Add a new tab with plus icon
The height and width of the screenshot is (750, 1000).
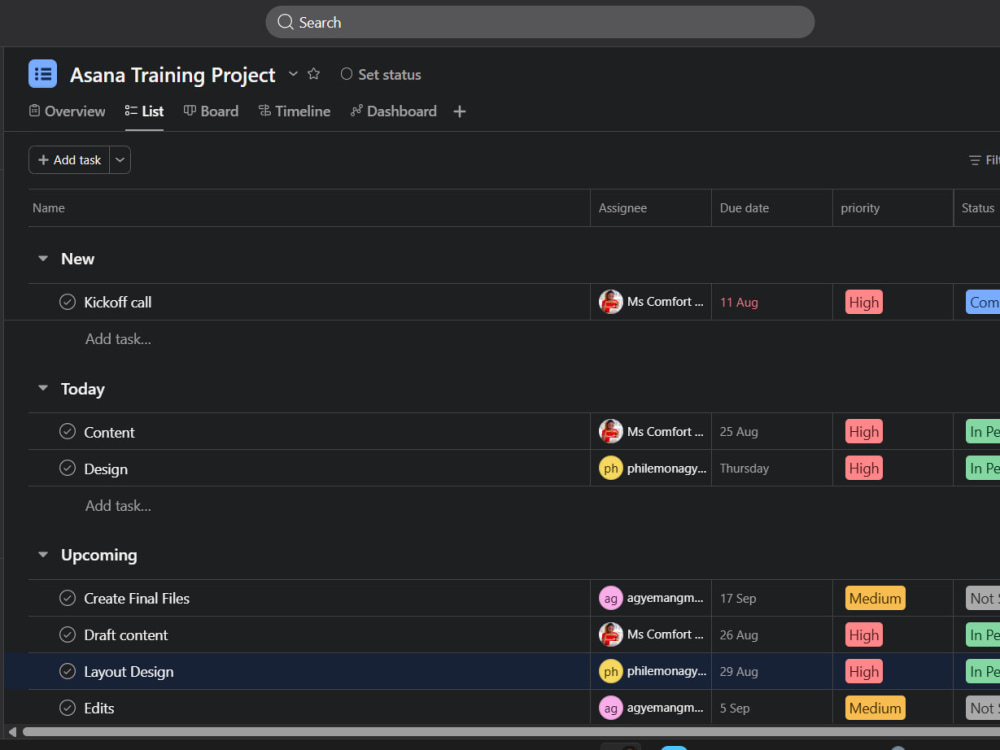(459, 112)
